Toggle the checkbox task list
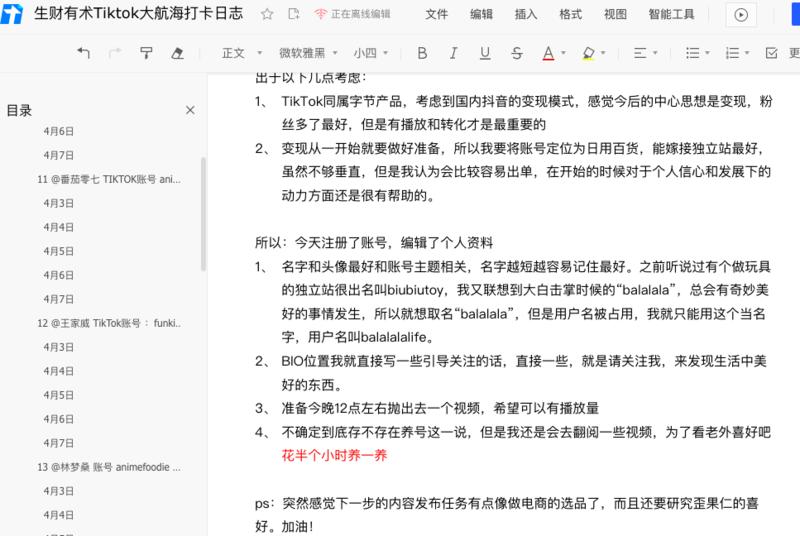 (x=773, y=53)
